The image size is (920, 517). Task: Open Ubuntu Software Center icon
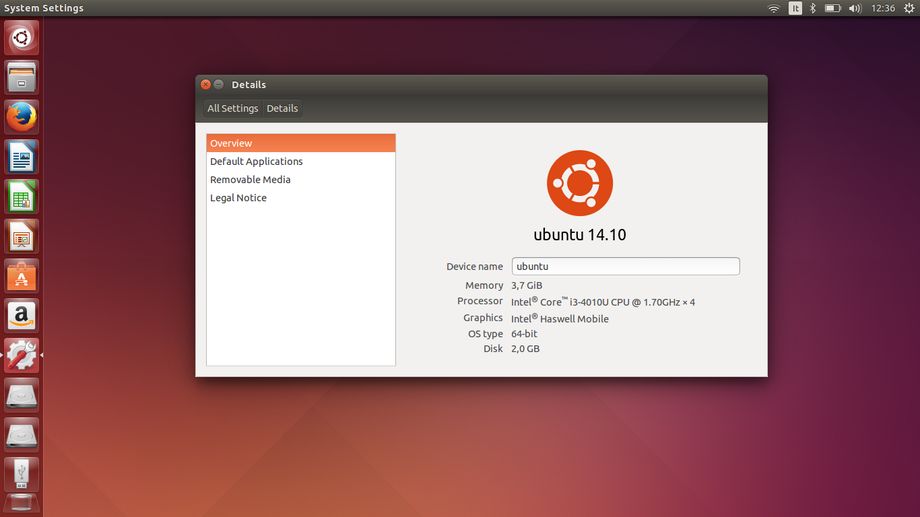(x=22, y=276)
